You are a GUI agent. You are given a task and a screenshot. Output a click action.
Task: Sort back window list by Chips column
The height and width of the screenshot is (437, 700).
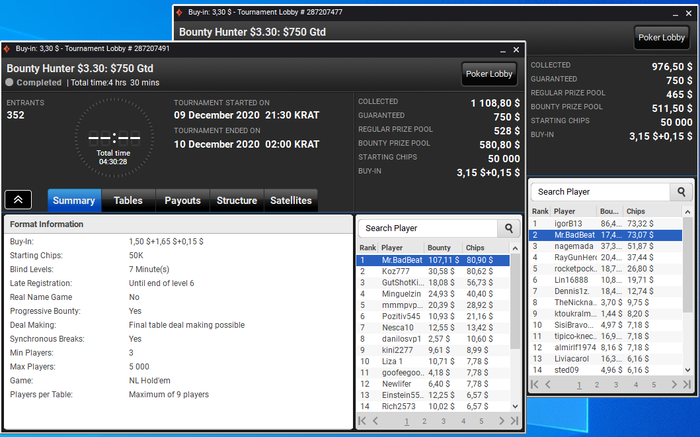652,211
